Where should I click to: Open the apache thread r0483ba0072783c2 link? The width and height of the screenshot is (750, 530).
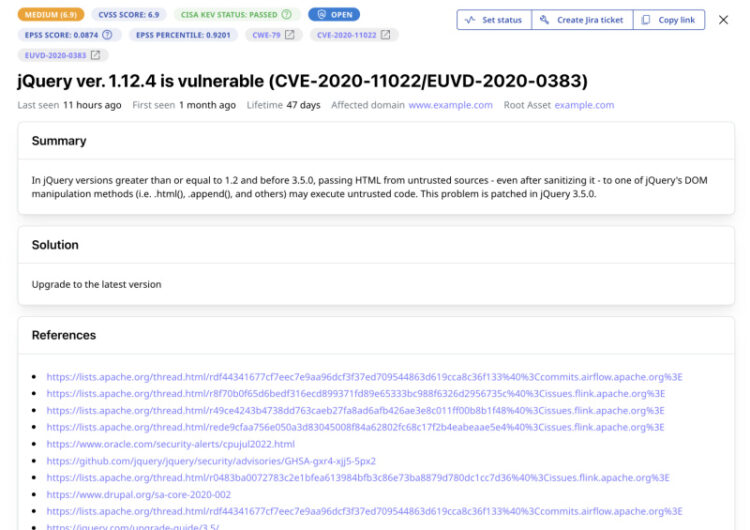358,477
